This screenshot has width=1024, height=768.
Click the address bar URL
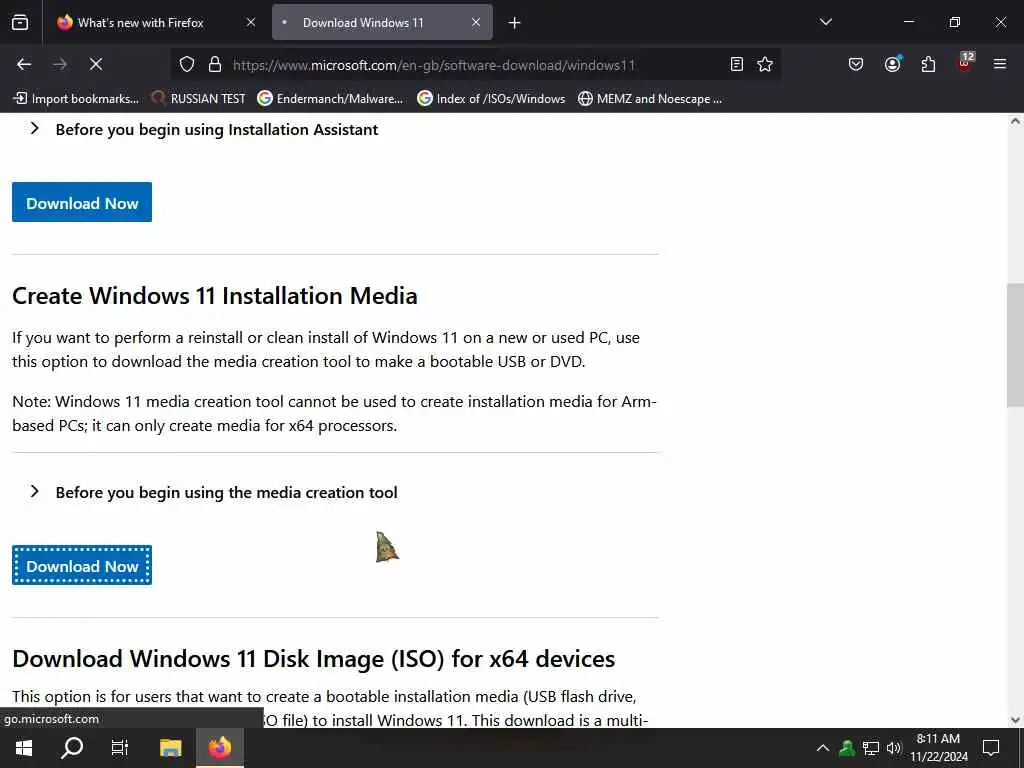point(434,65)
